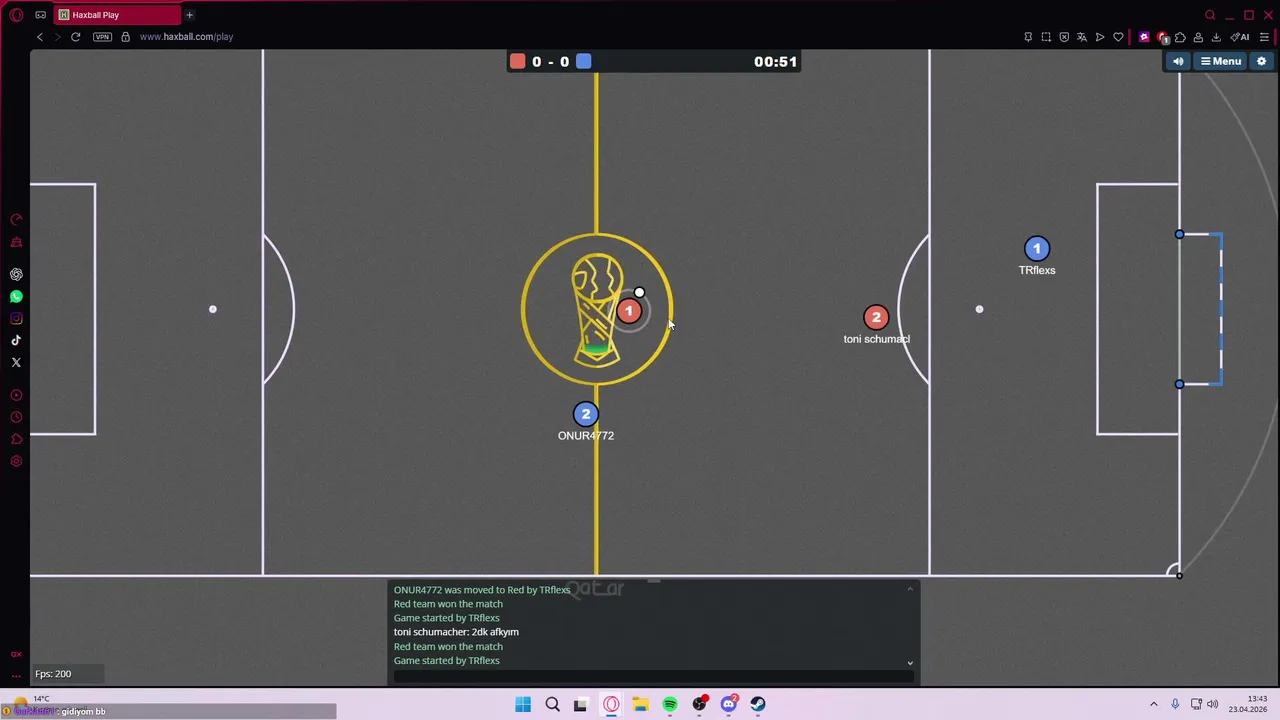This screenshot has width=1280, height=720.
Task: Open Discord from the taskbar
Action: tap(729, 704)
